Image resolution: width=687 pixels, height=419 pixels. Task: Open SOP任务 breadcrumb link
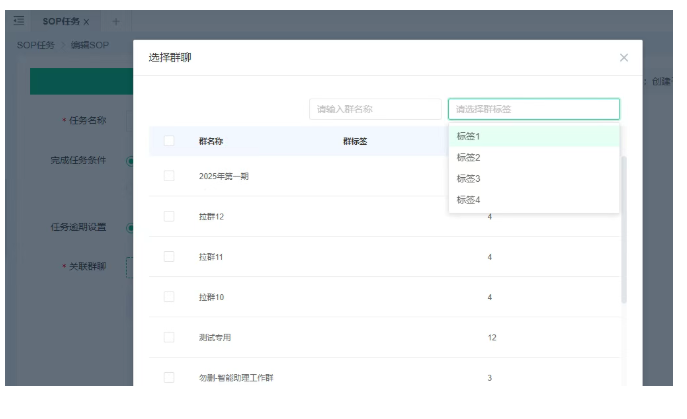pos(36,45)
